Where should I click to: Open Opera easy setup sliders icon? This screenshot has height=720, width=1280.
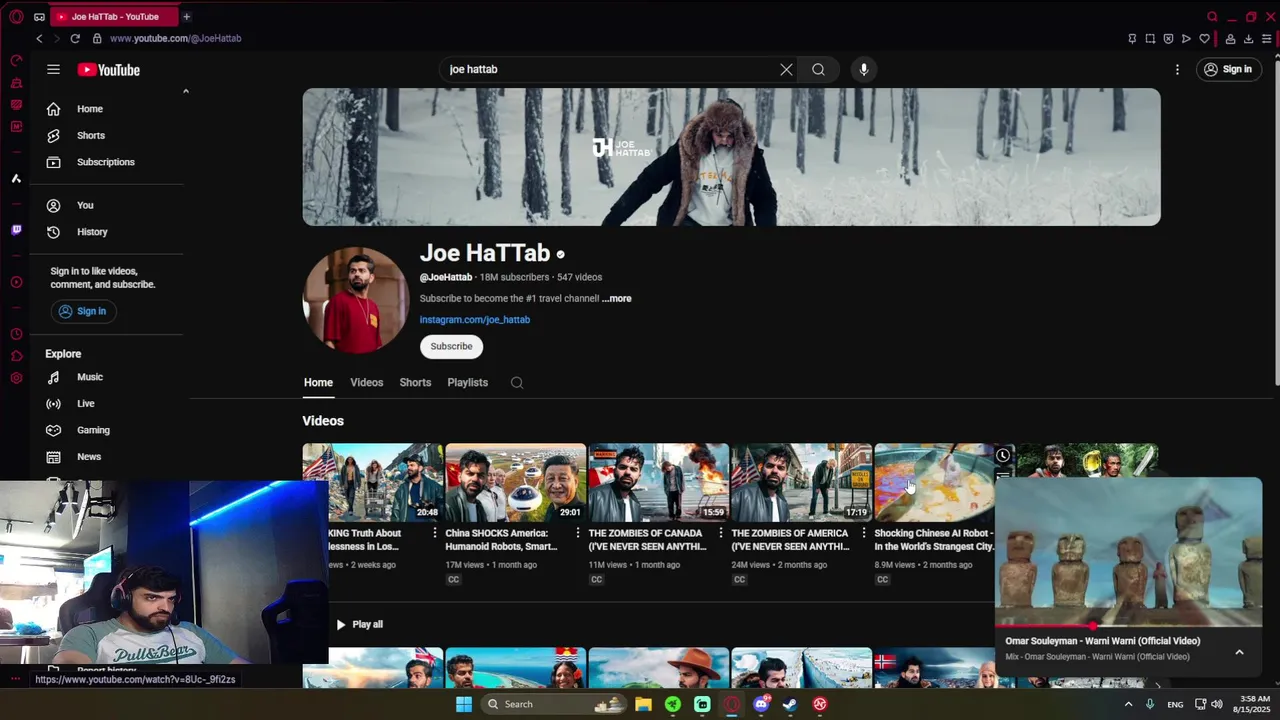click(x=1266, y=38)
